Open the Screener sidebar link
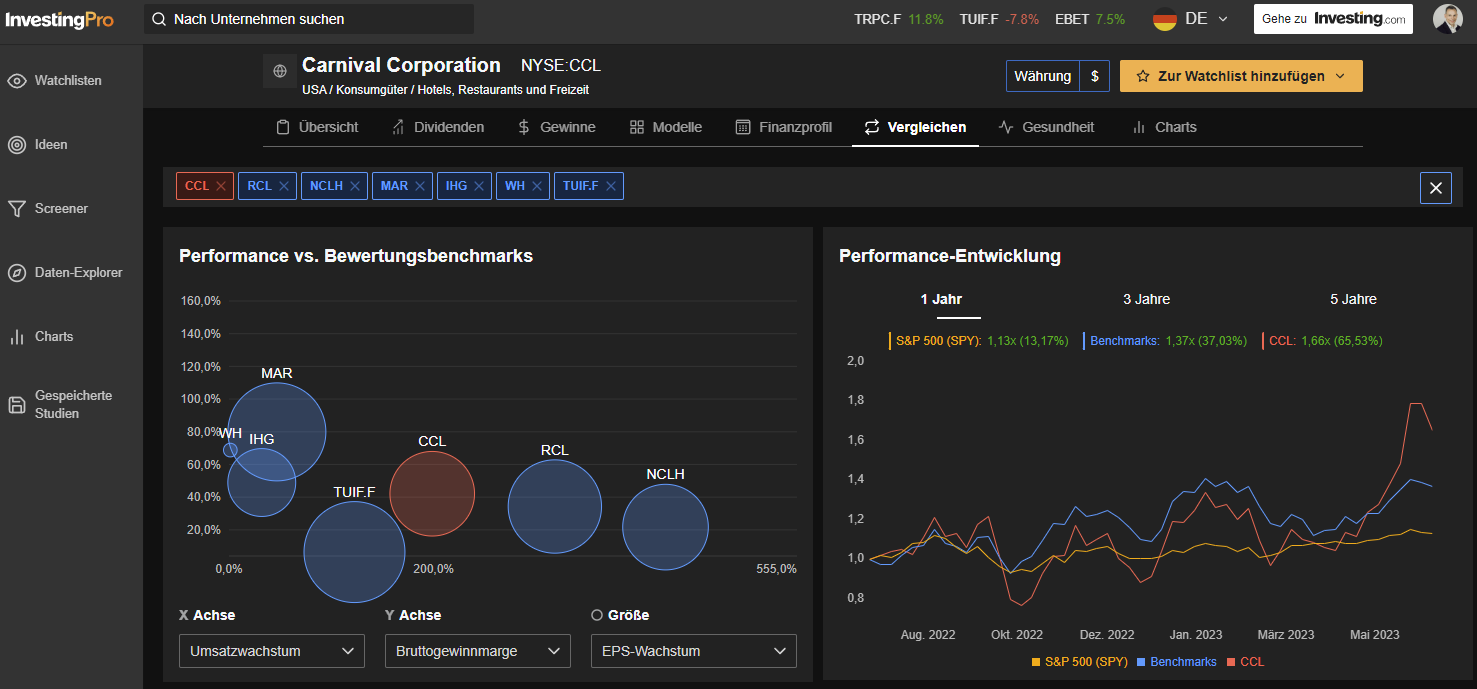This screenshot has height=689, width=1477. coord(61,209)
